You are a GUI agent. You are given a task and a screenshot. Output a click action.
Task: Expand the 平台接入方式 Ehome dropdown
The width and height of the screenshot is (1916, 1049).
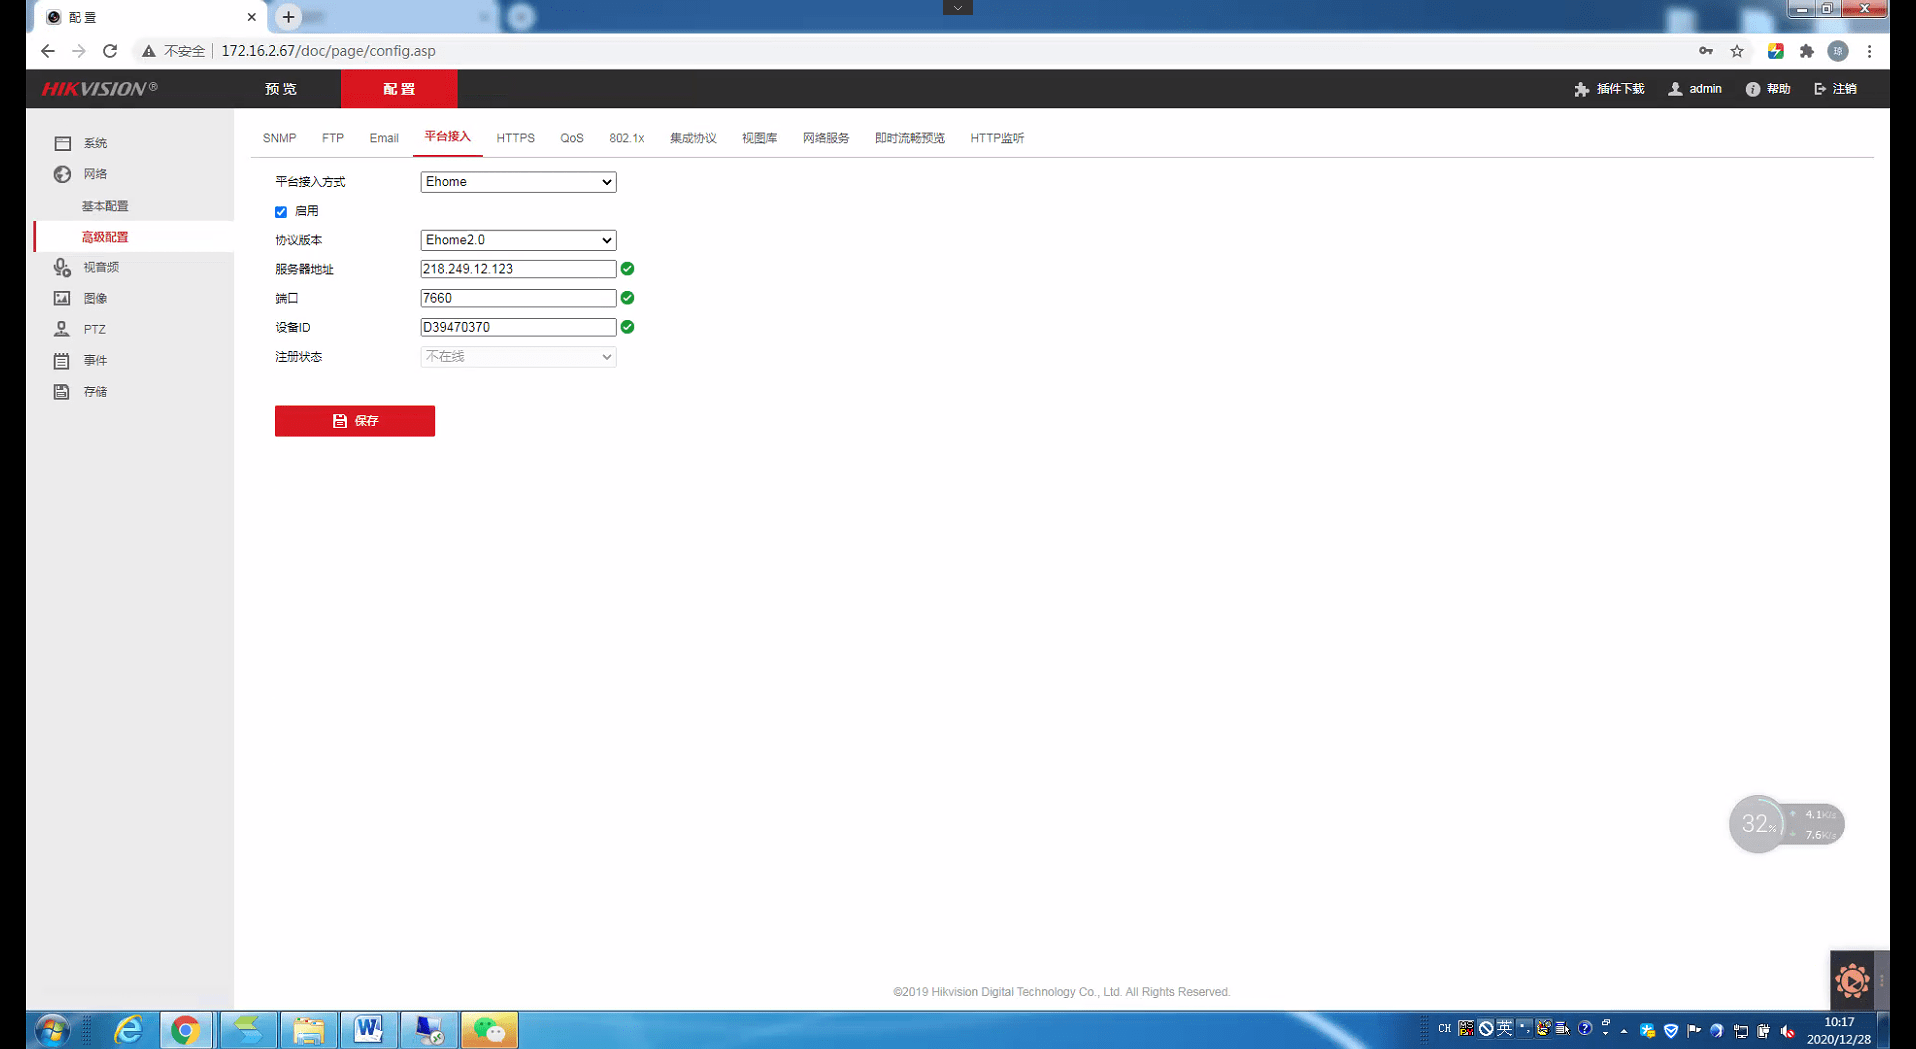point(518,182)
